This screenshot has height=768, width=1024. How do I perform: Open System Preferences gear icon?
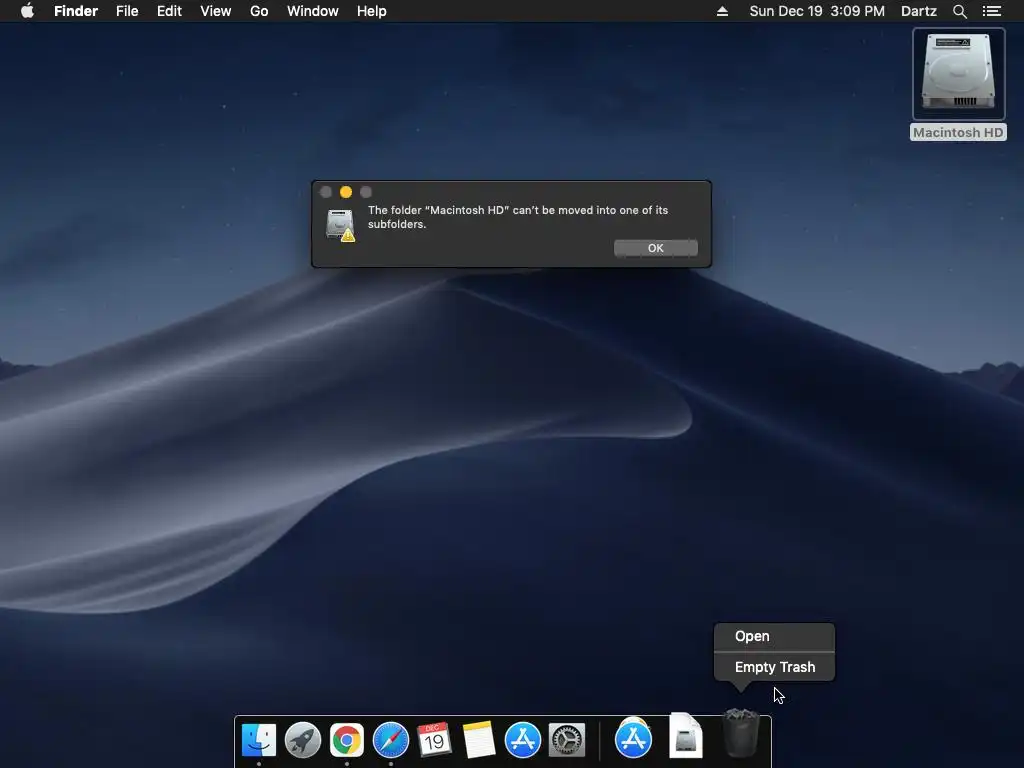pos(567,740)
